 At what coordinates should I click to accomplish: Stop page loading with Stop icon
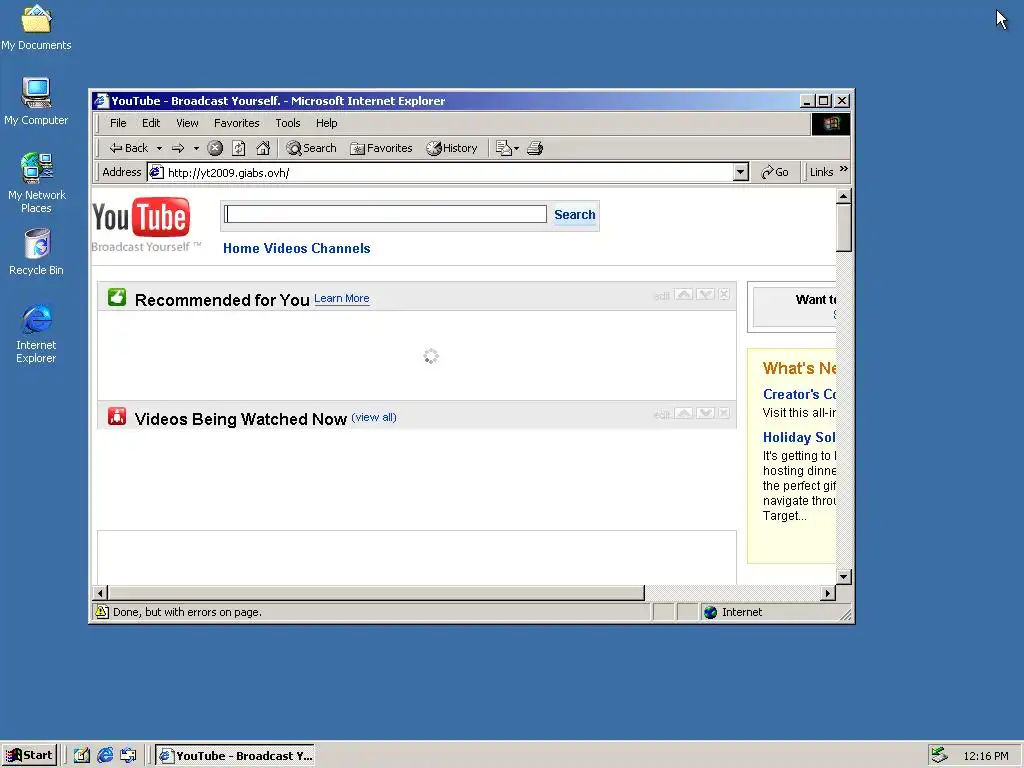tap(215, 148)
